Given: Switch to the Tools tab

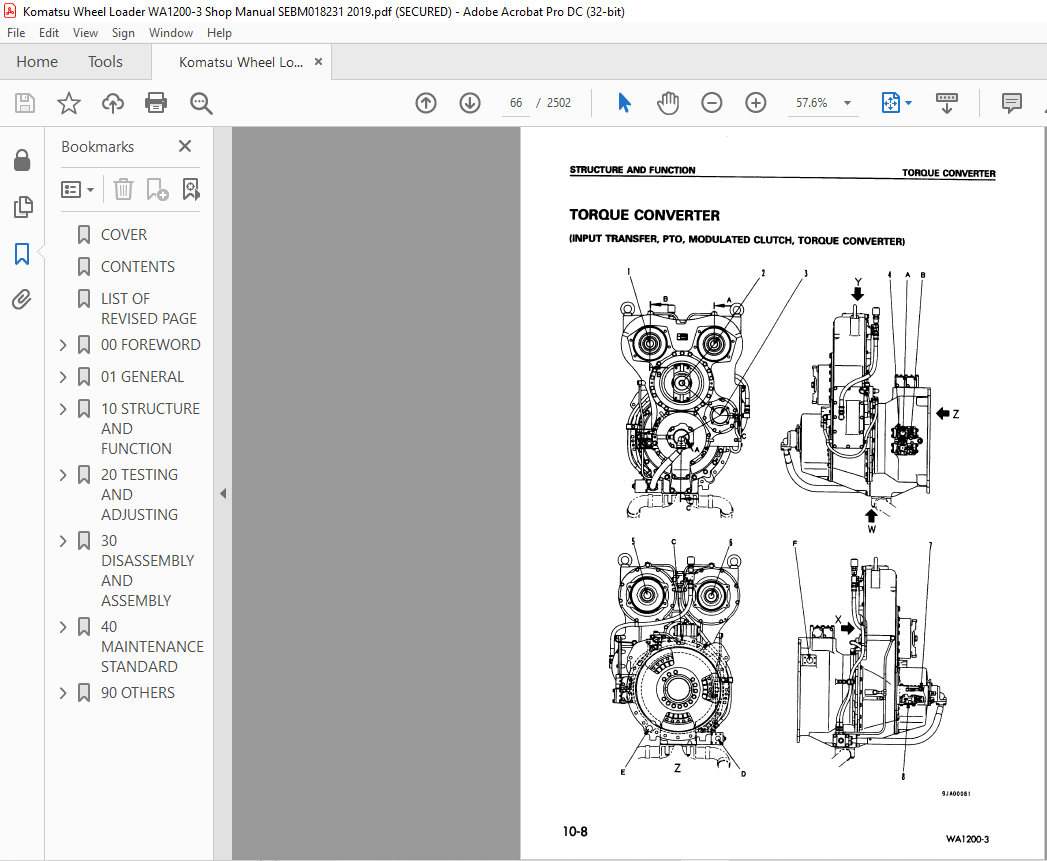Looking at the screenshot, I should (x=105, y=61).
